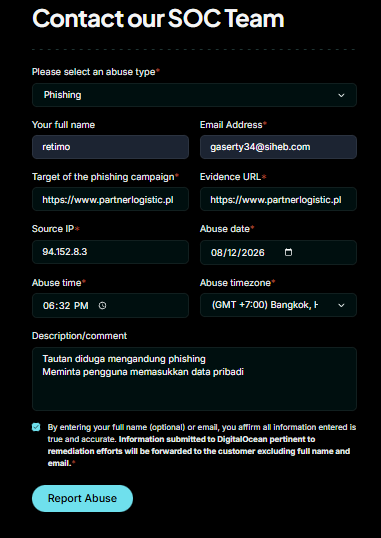The height and width of the screenshot is (538, 381).
Task: Click the 'Abuse date' label text
Action: 227,229
